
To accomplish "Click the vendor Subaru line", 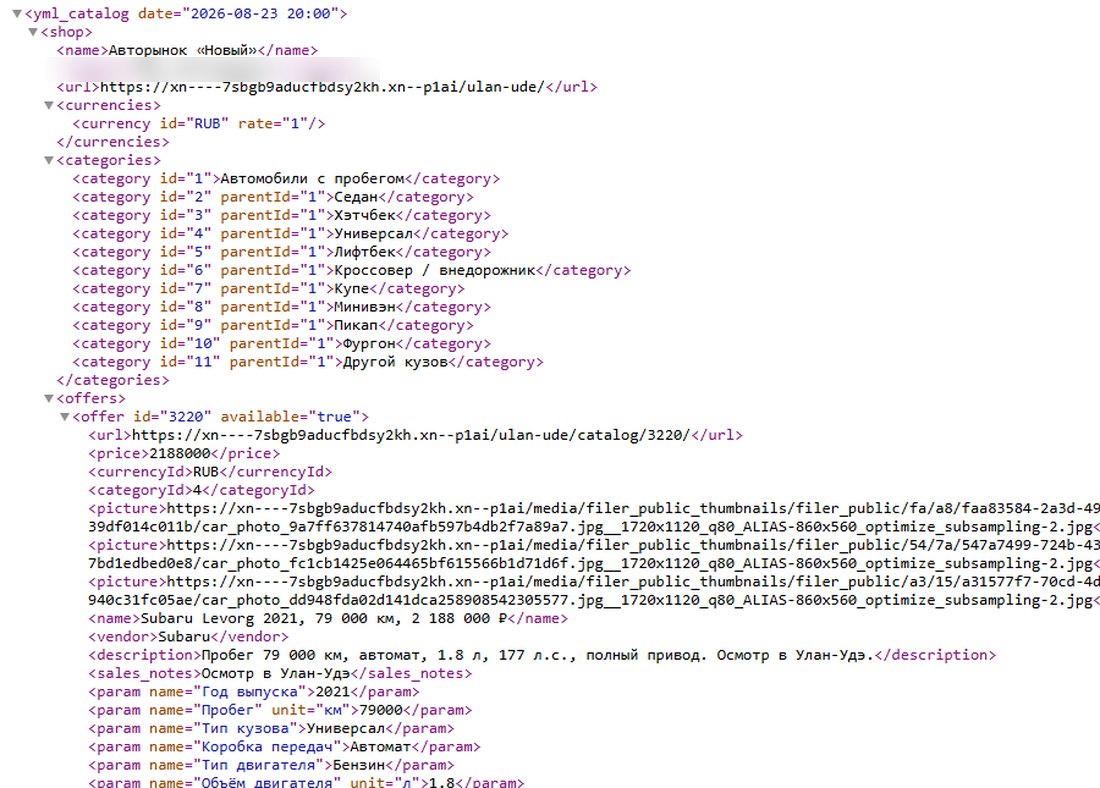I will 189,636.
